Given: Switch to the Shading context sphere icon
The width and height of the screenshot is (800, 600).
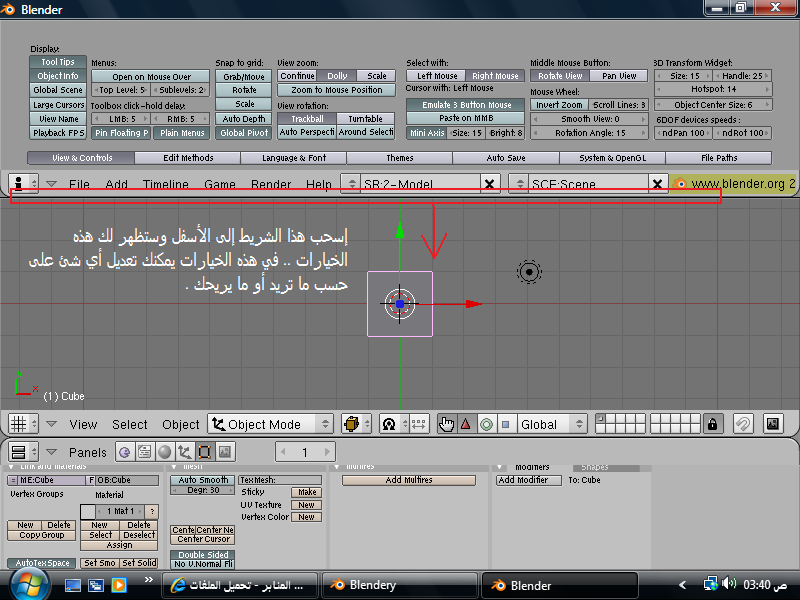Looking at the screenshot, I should pyautogui.click(x=165, y=452).
